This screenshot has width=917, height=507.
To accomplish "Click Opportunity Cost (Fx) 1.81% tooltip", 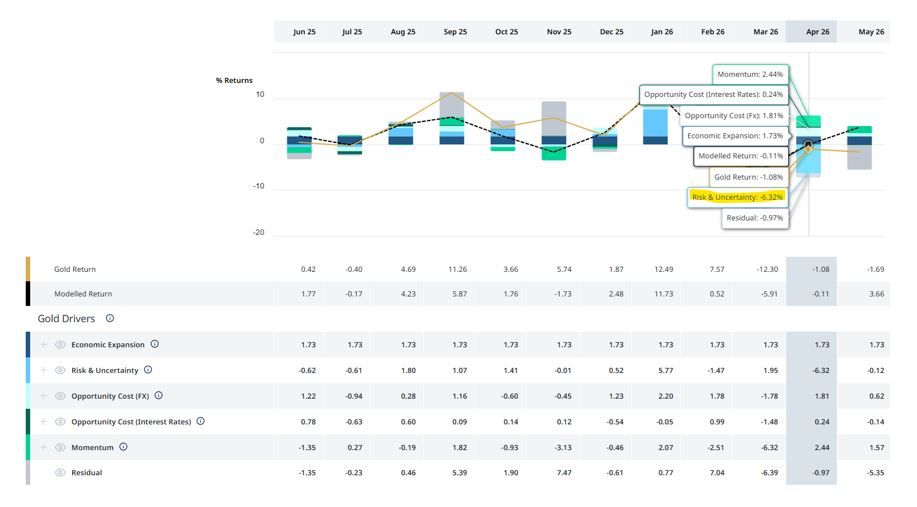I will (x=733, y=116).
